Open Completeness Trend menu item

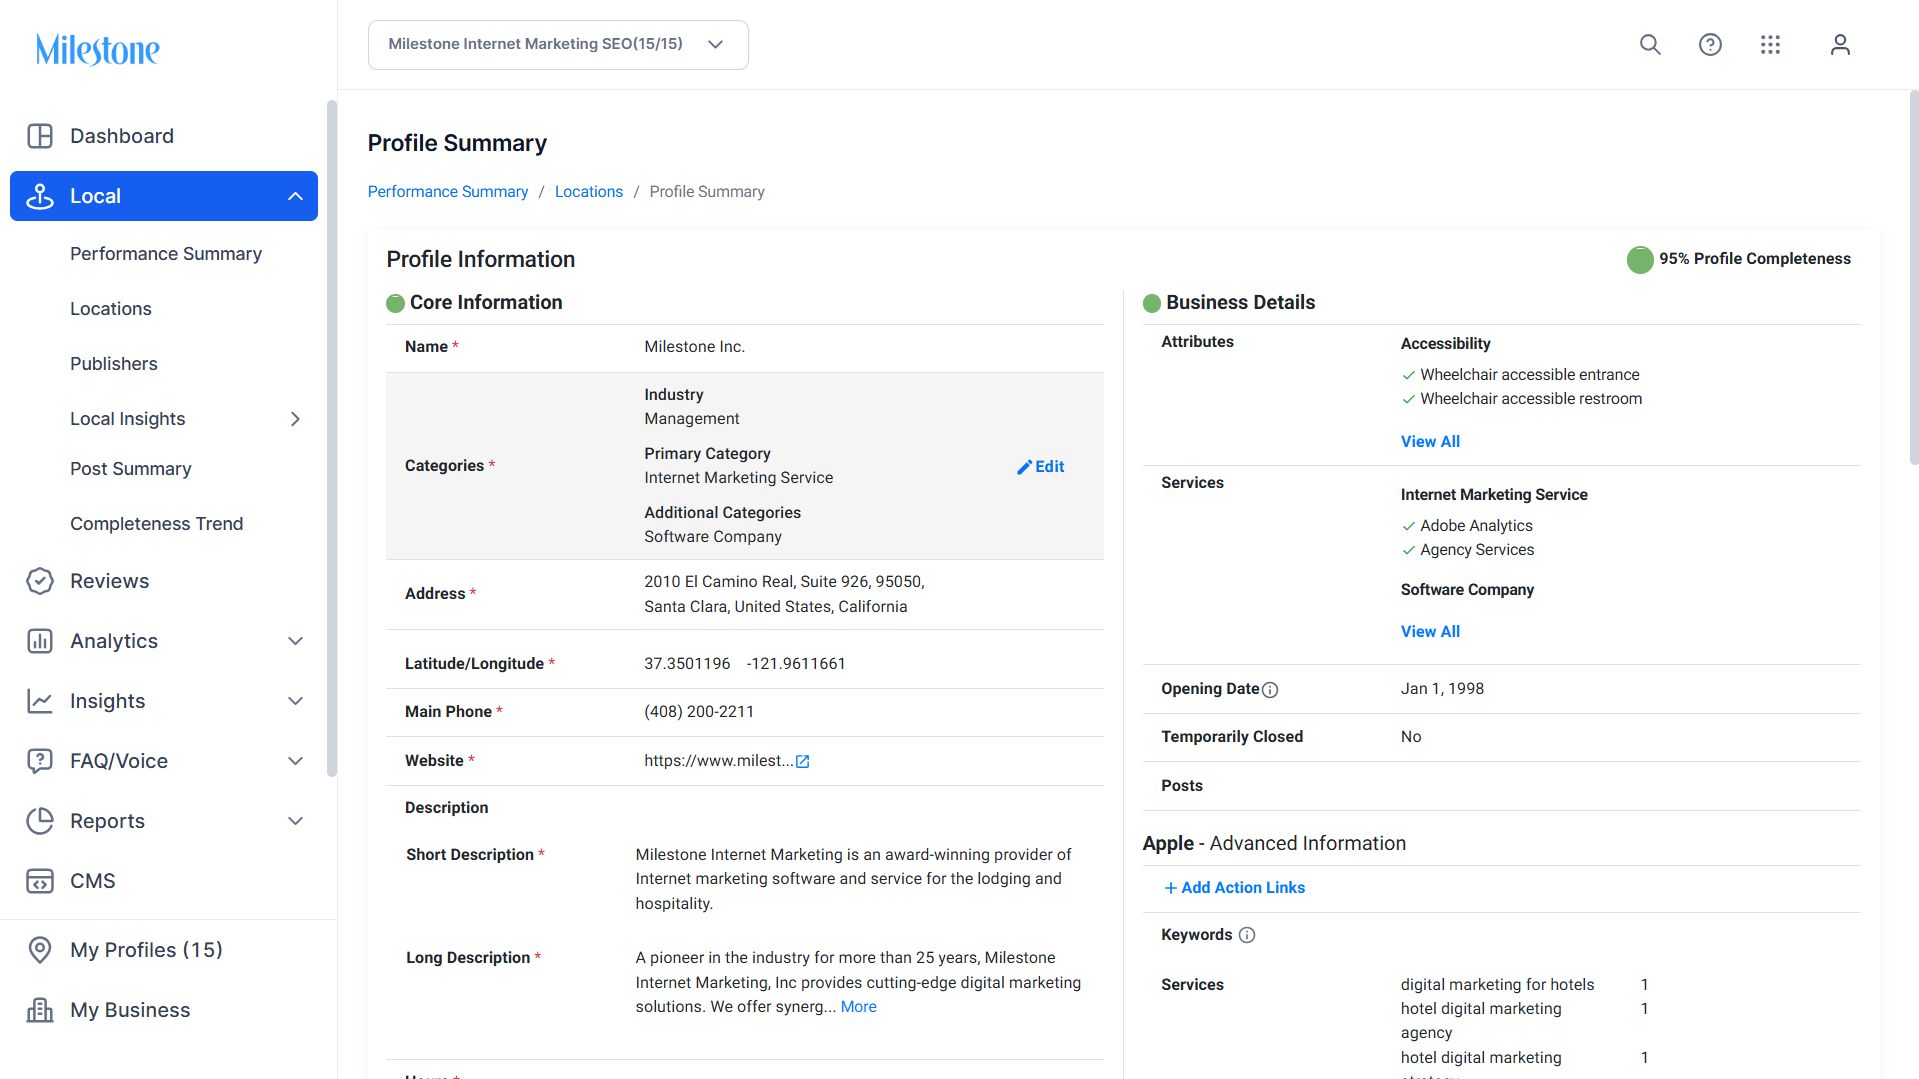click(x=157, y=524)
